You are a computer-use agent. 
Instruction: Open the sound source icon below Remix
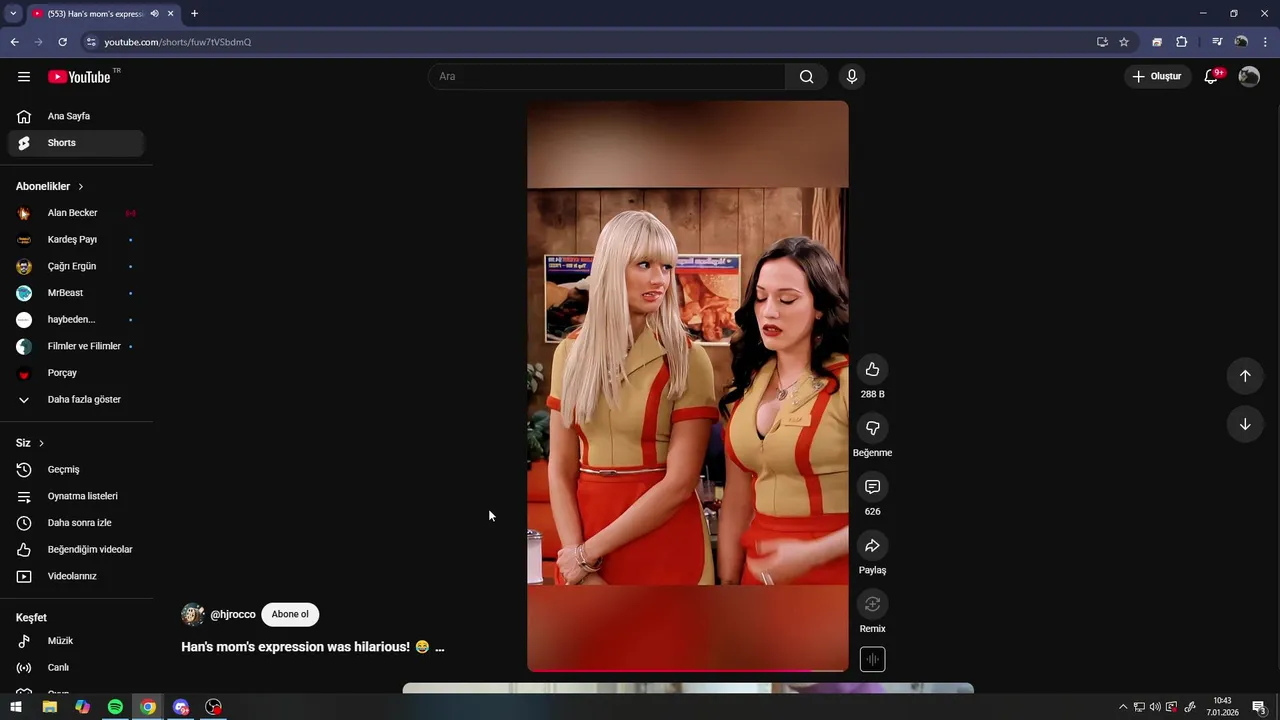pos(872,660)
